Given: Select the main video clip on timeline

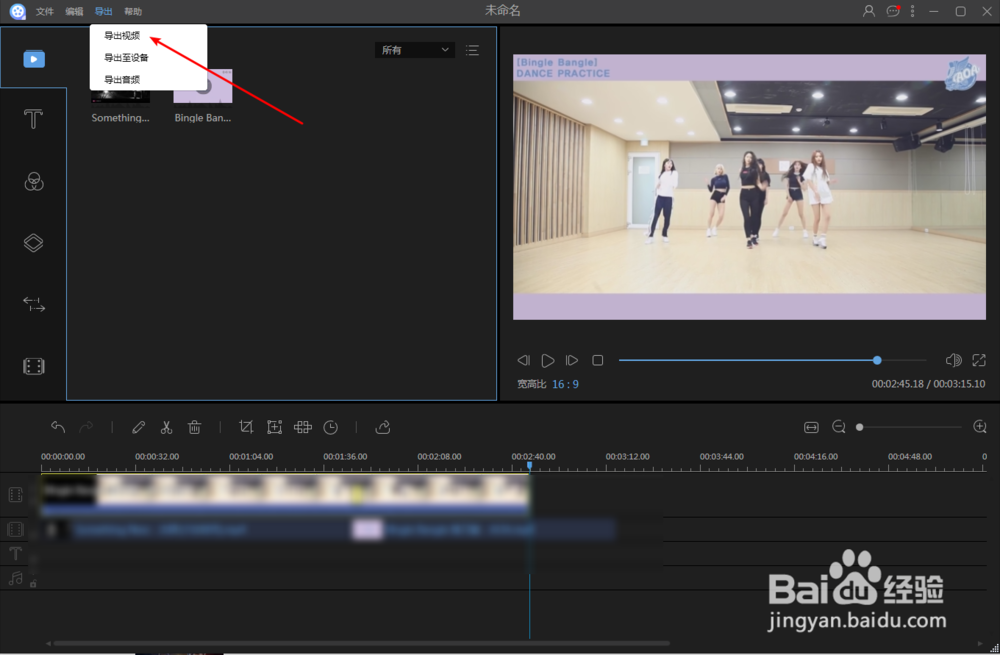Looking at the screenshot, I should click(x=284, y=494).
